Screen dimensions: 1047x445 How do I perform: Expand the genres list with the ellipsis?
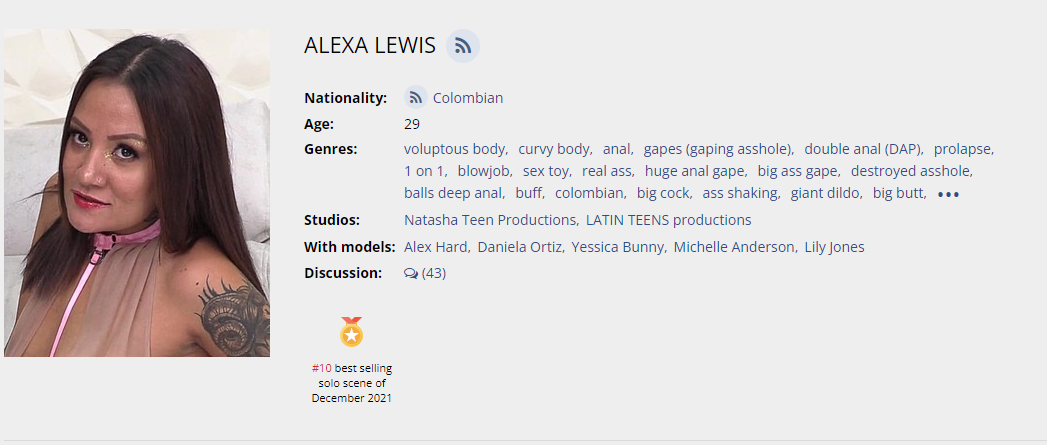pos(948,194)
